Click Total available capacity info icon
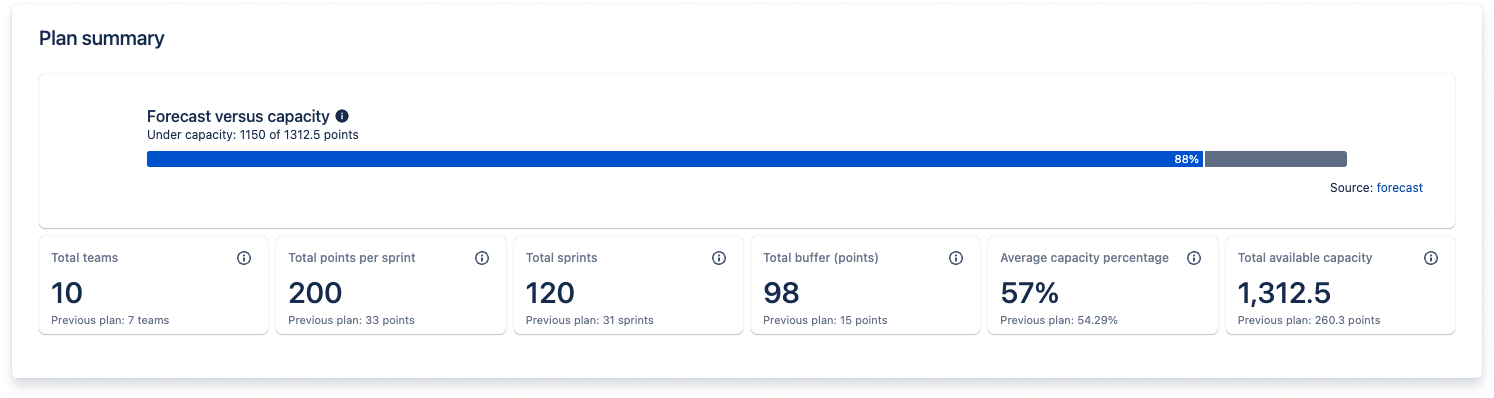The width and height of the screenshot is (1494, 398). point(1431,258)
